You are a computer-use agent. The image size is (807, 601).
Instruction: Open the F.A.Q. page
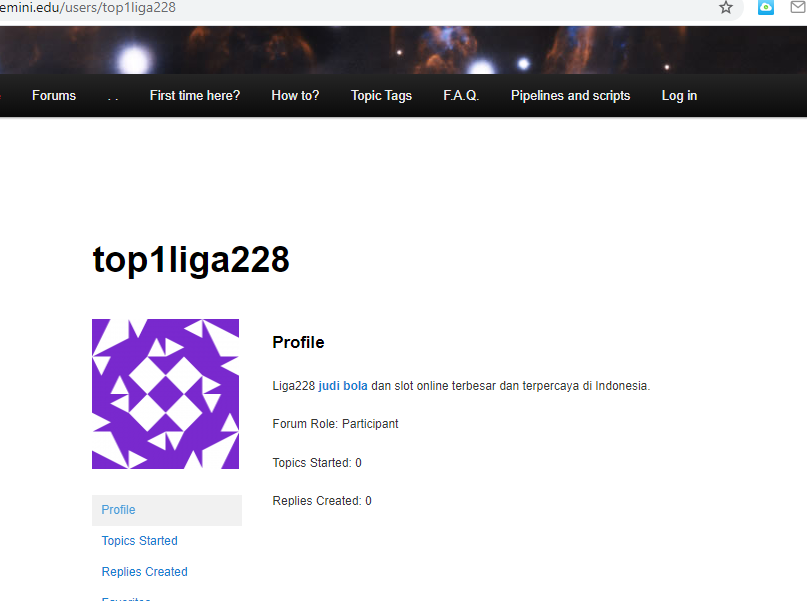point(461,96)
